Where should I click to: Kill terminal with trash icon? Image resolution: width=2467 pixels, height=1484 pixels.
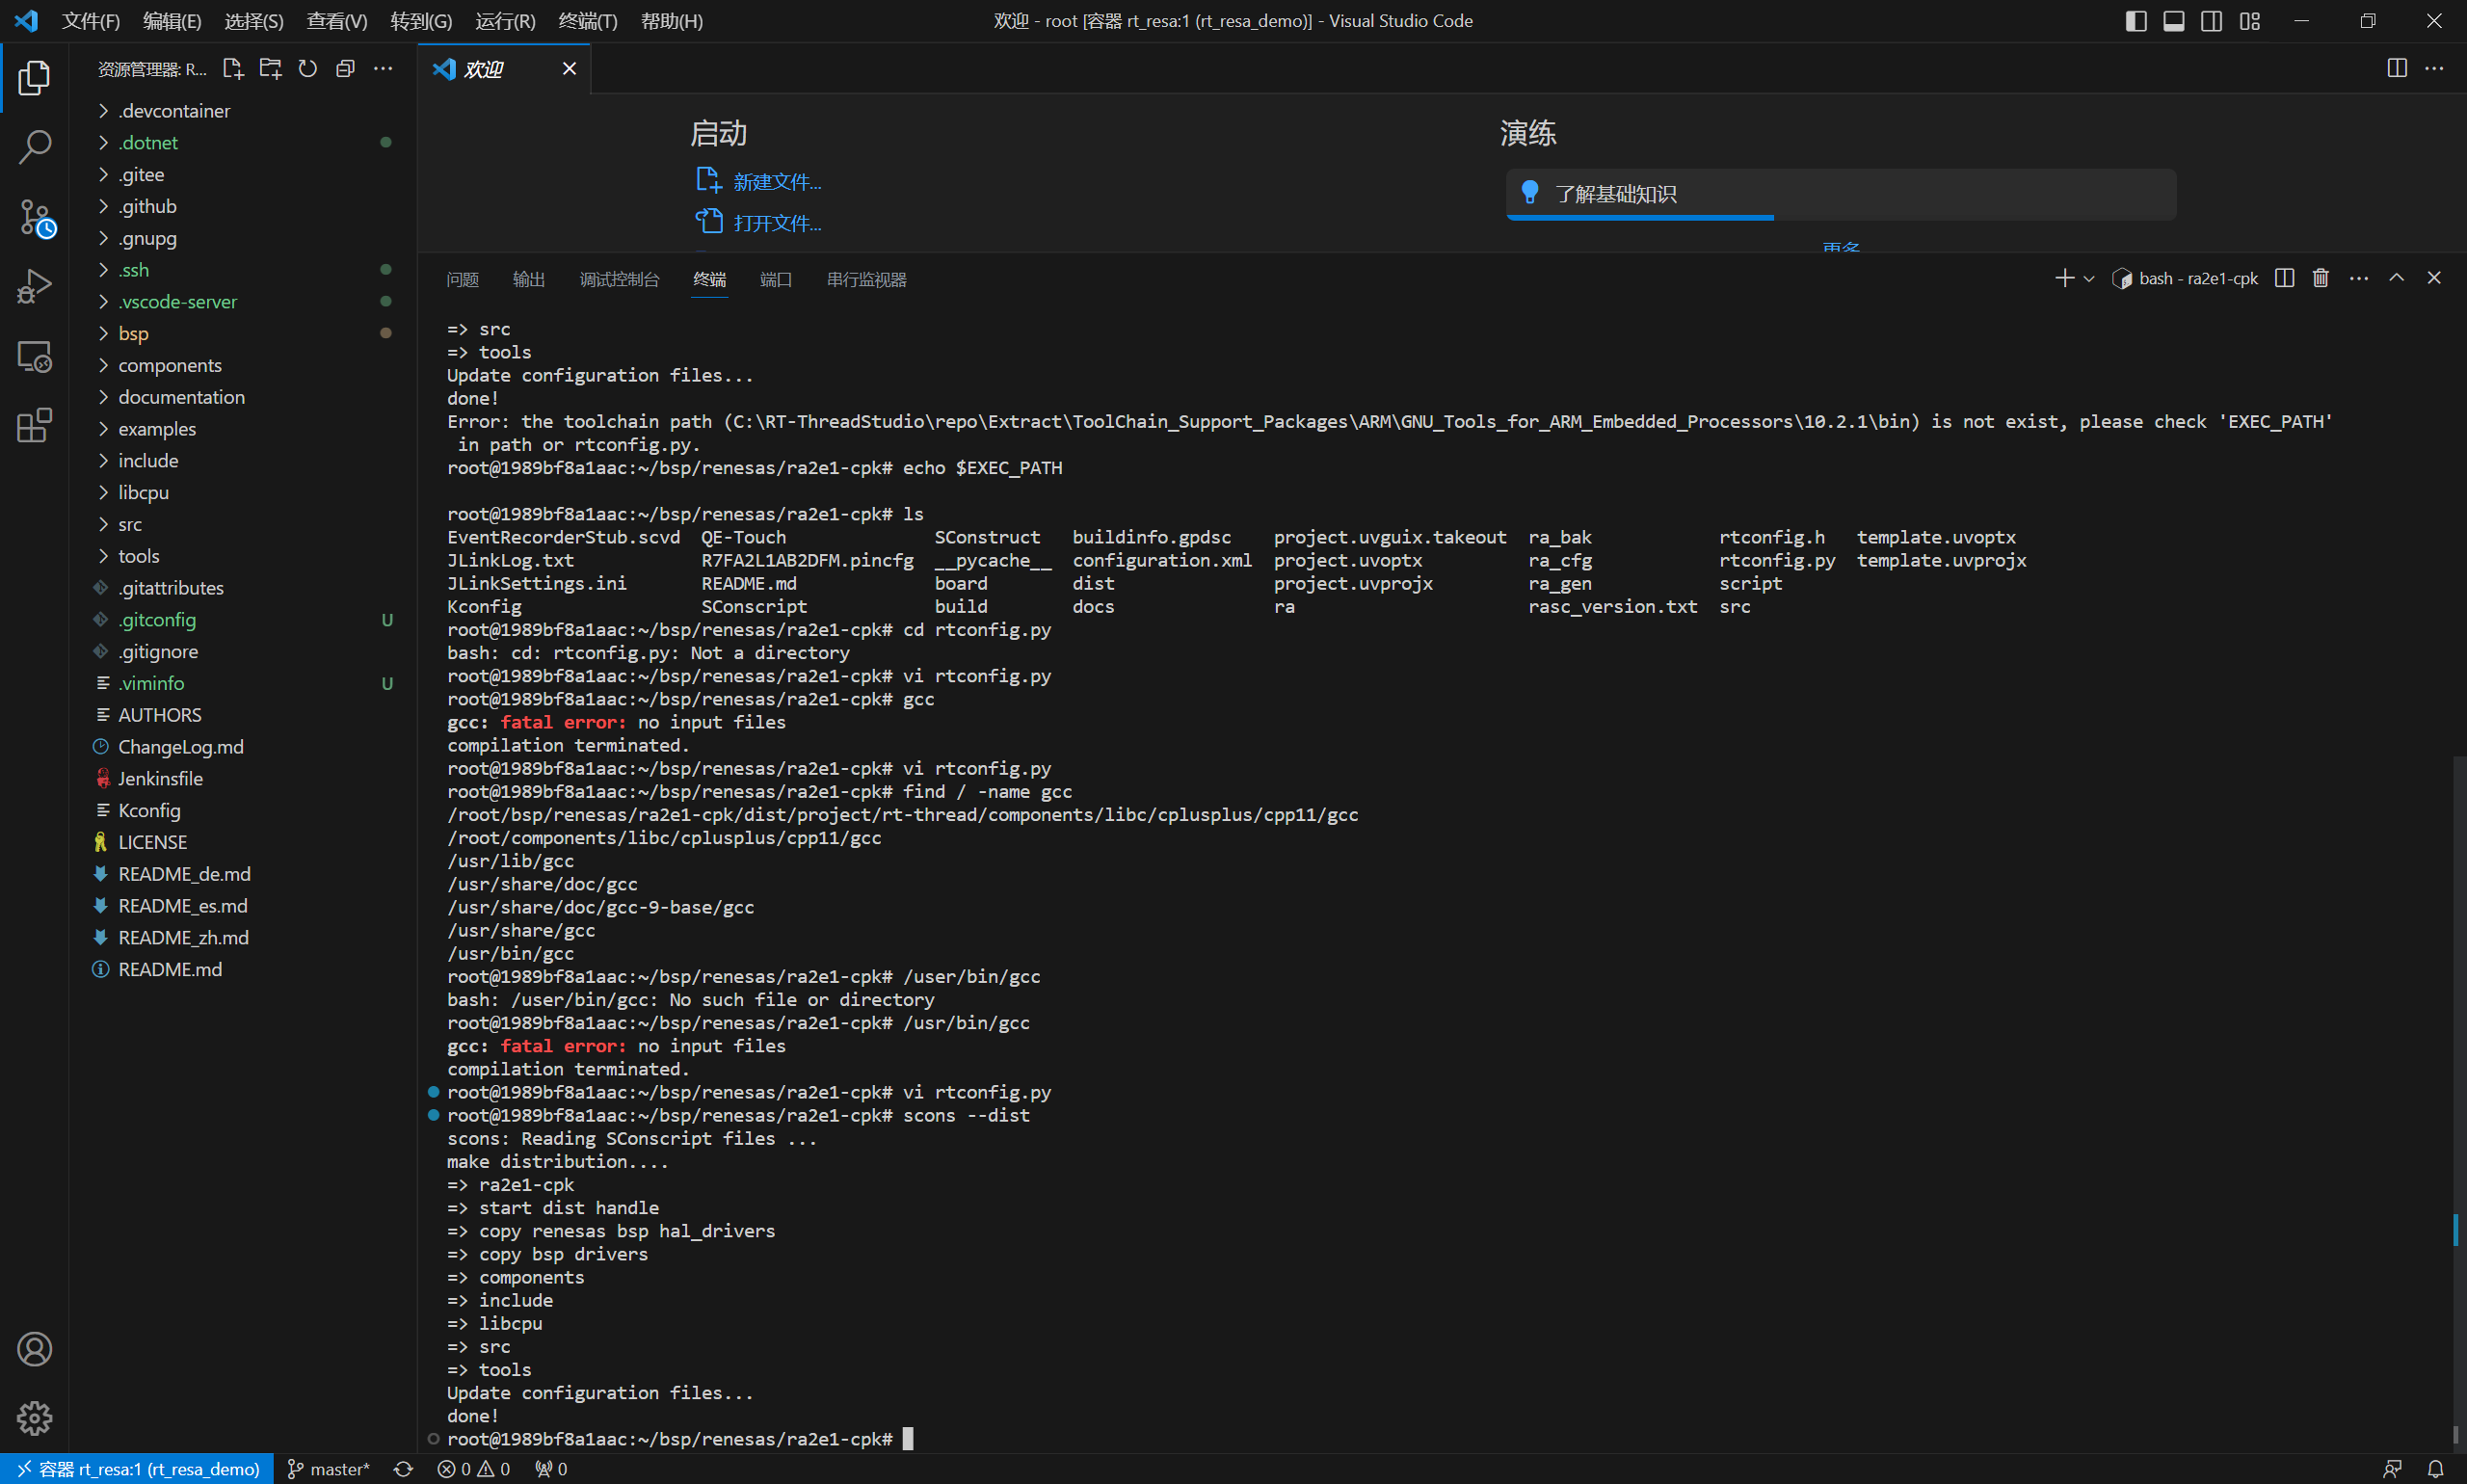2321,278
